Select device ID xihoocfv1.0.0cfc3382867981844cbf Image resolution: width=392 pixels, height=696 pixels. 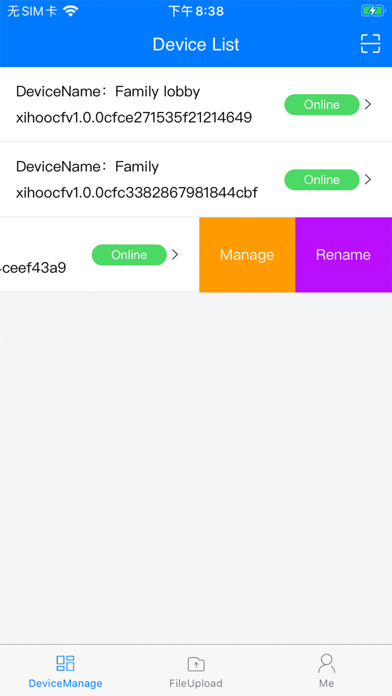point(137,193)
